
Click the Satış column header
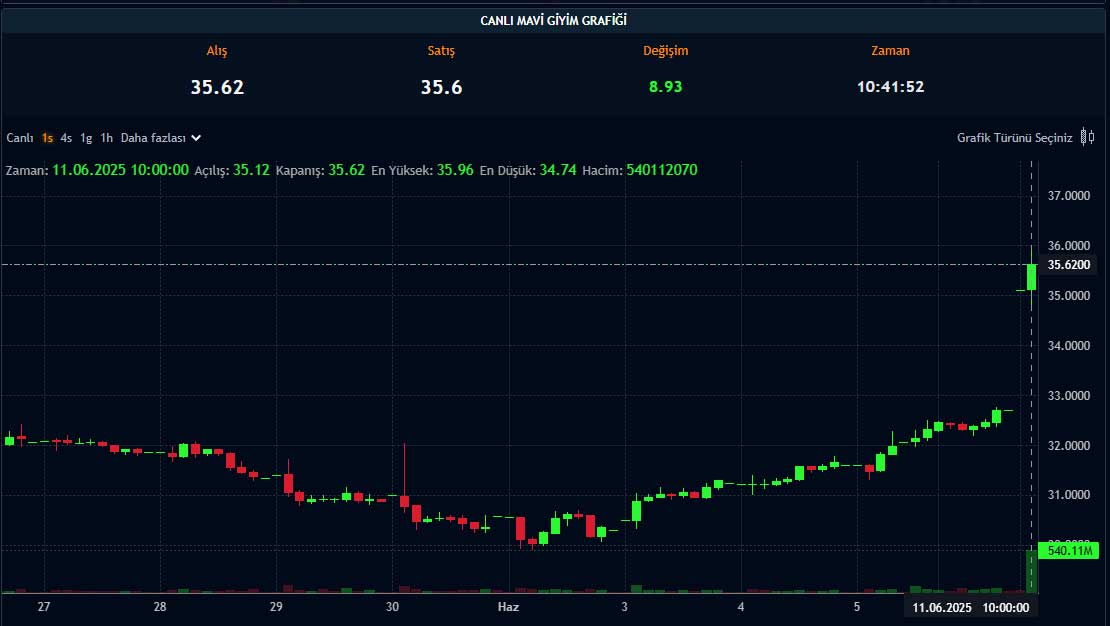441,51
